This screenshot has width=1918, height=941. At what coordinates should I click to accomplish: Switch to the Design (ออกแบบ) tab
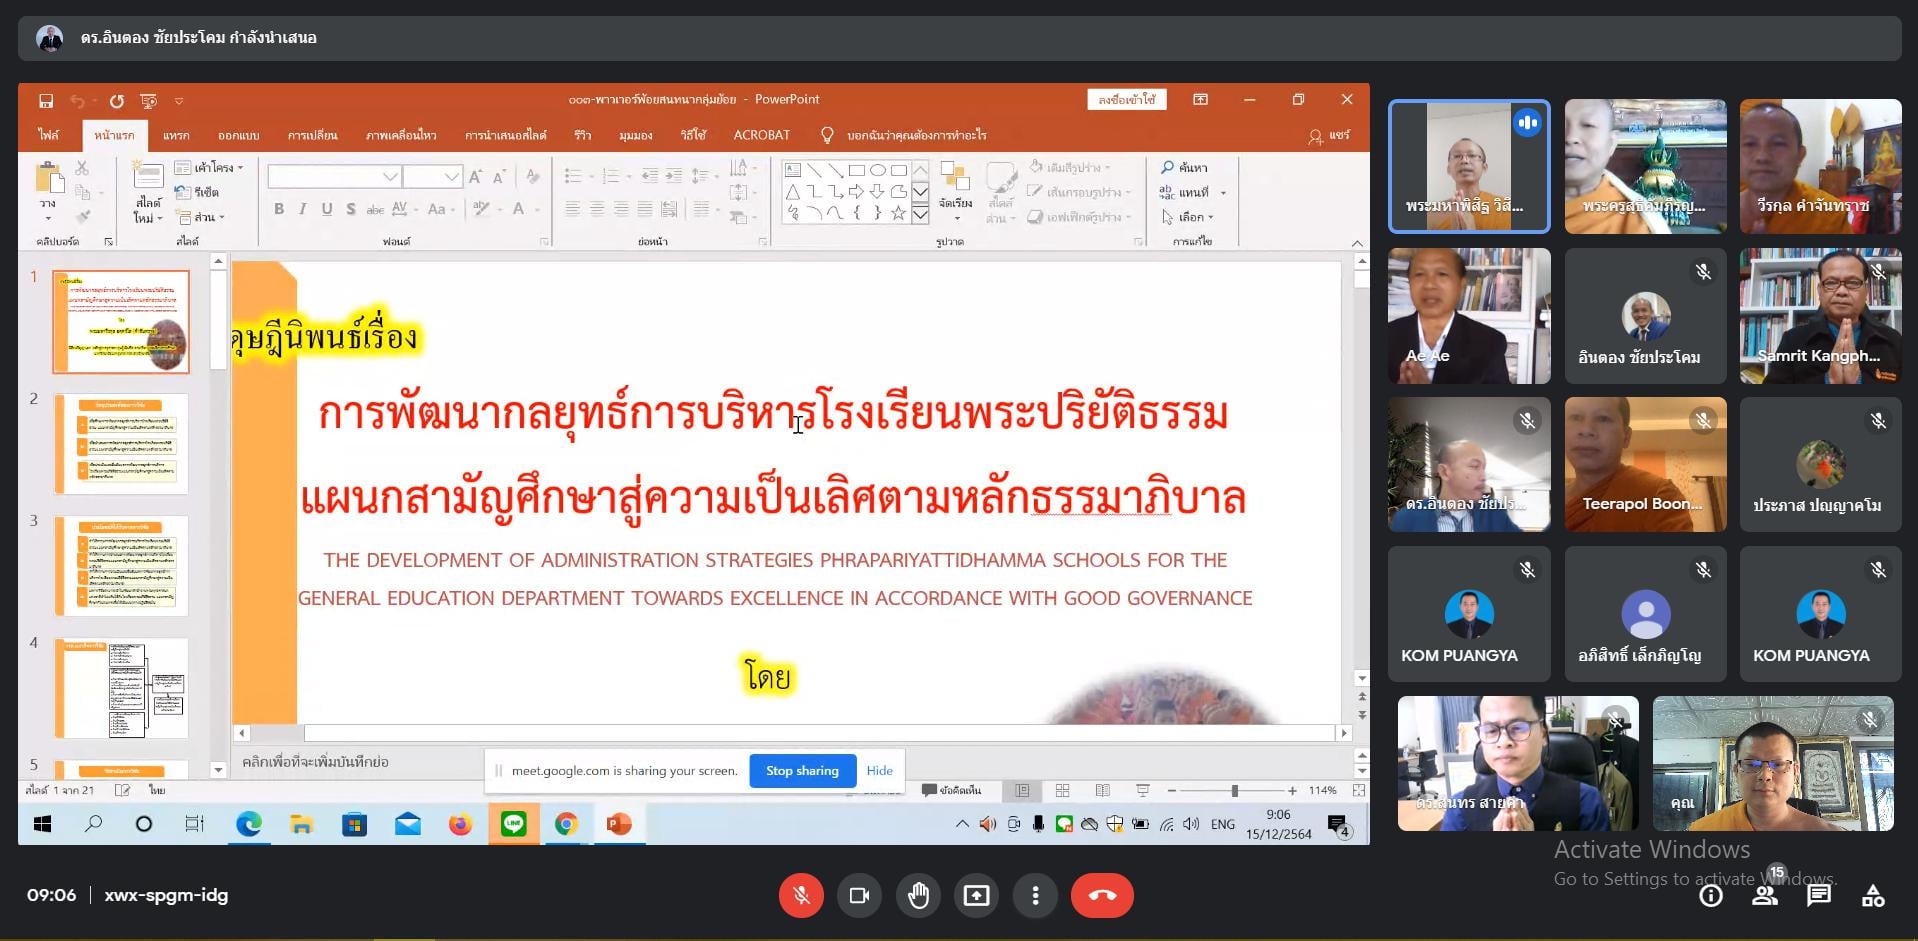coord(239,135)
